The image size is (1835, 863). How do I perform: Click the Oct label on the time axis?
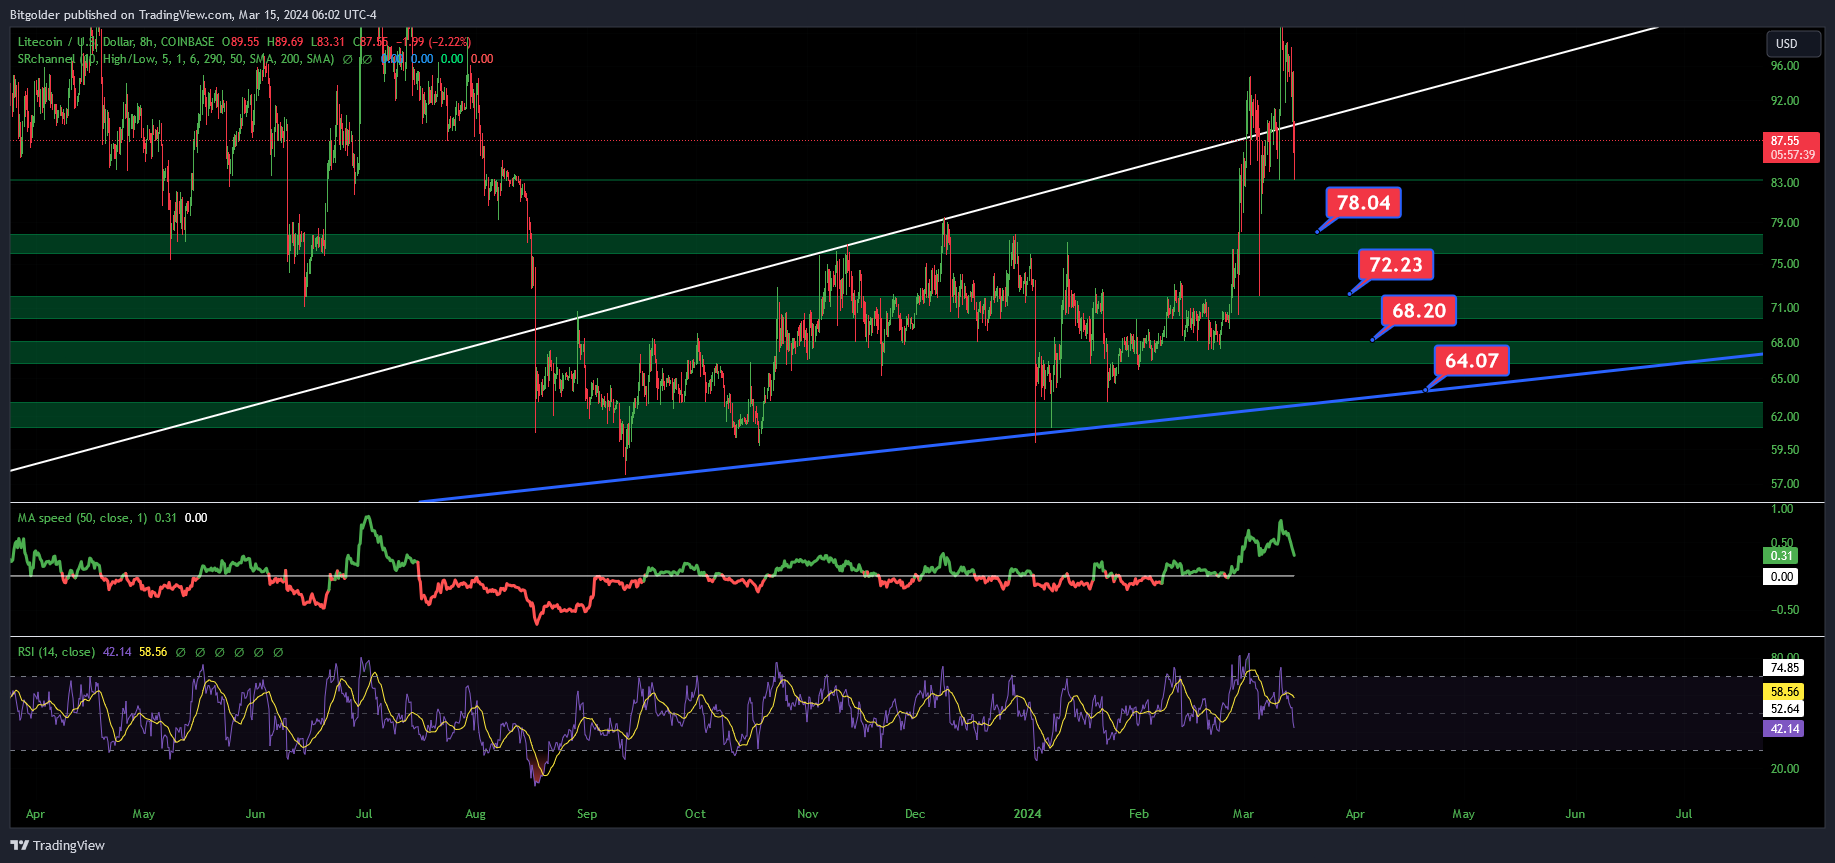(695, 814)
